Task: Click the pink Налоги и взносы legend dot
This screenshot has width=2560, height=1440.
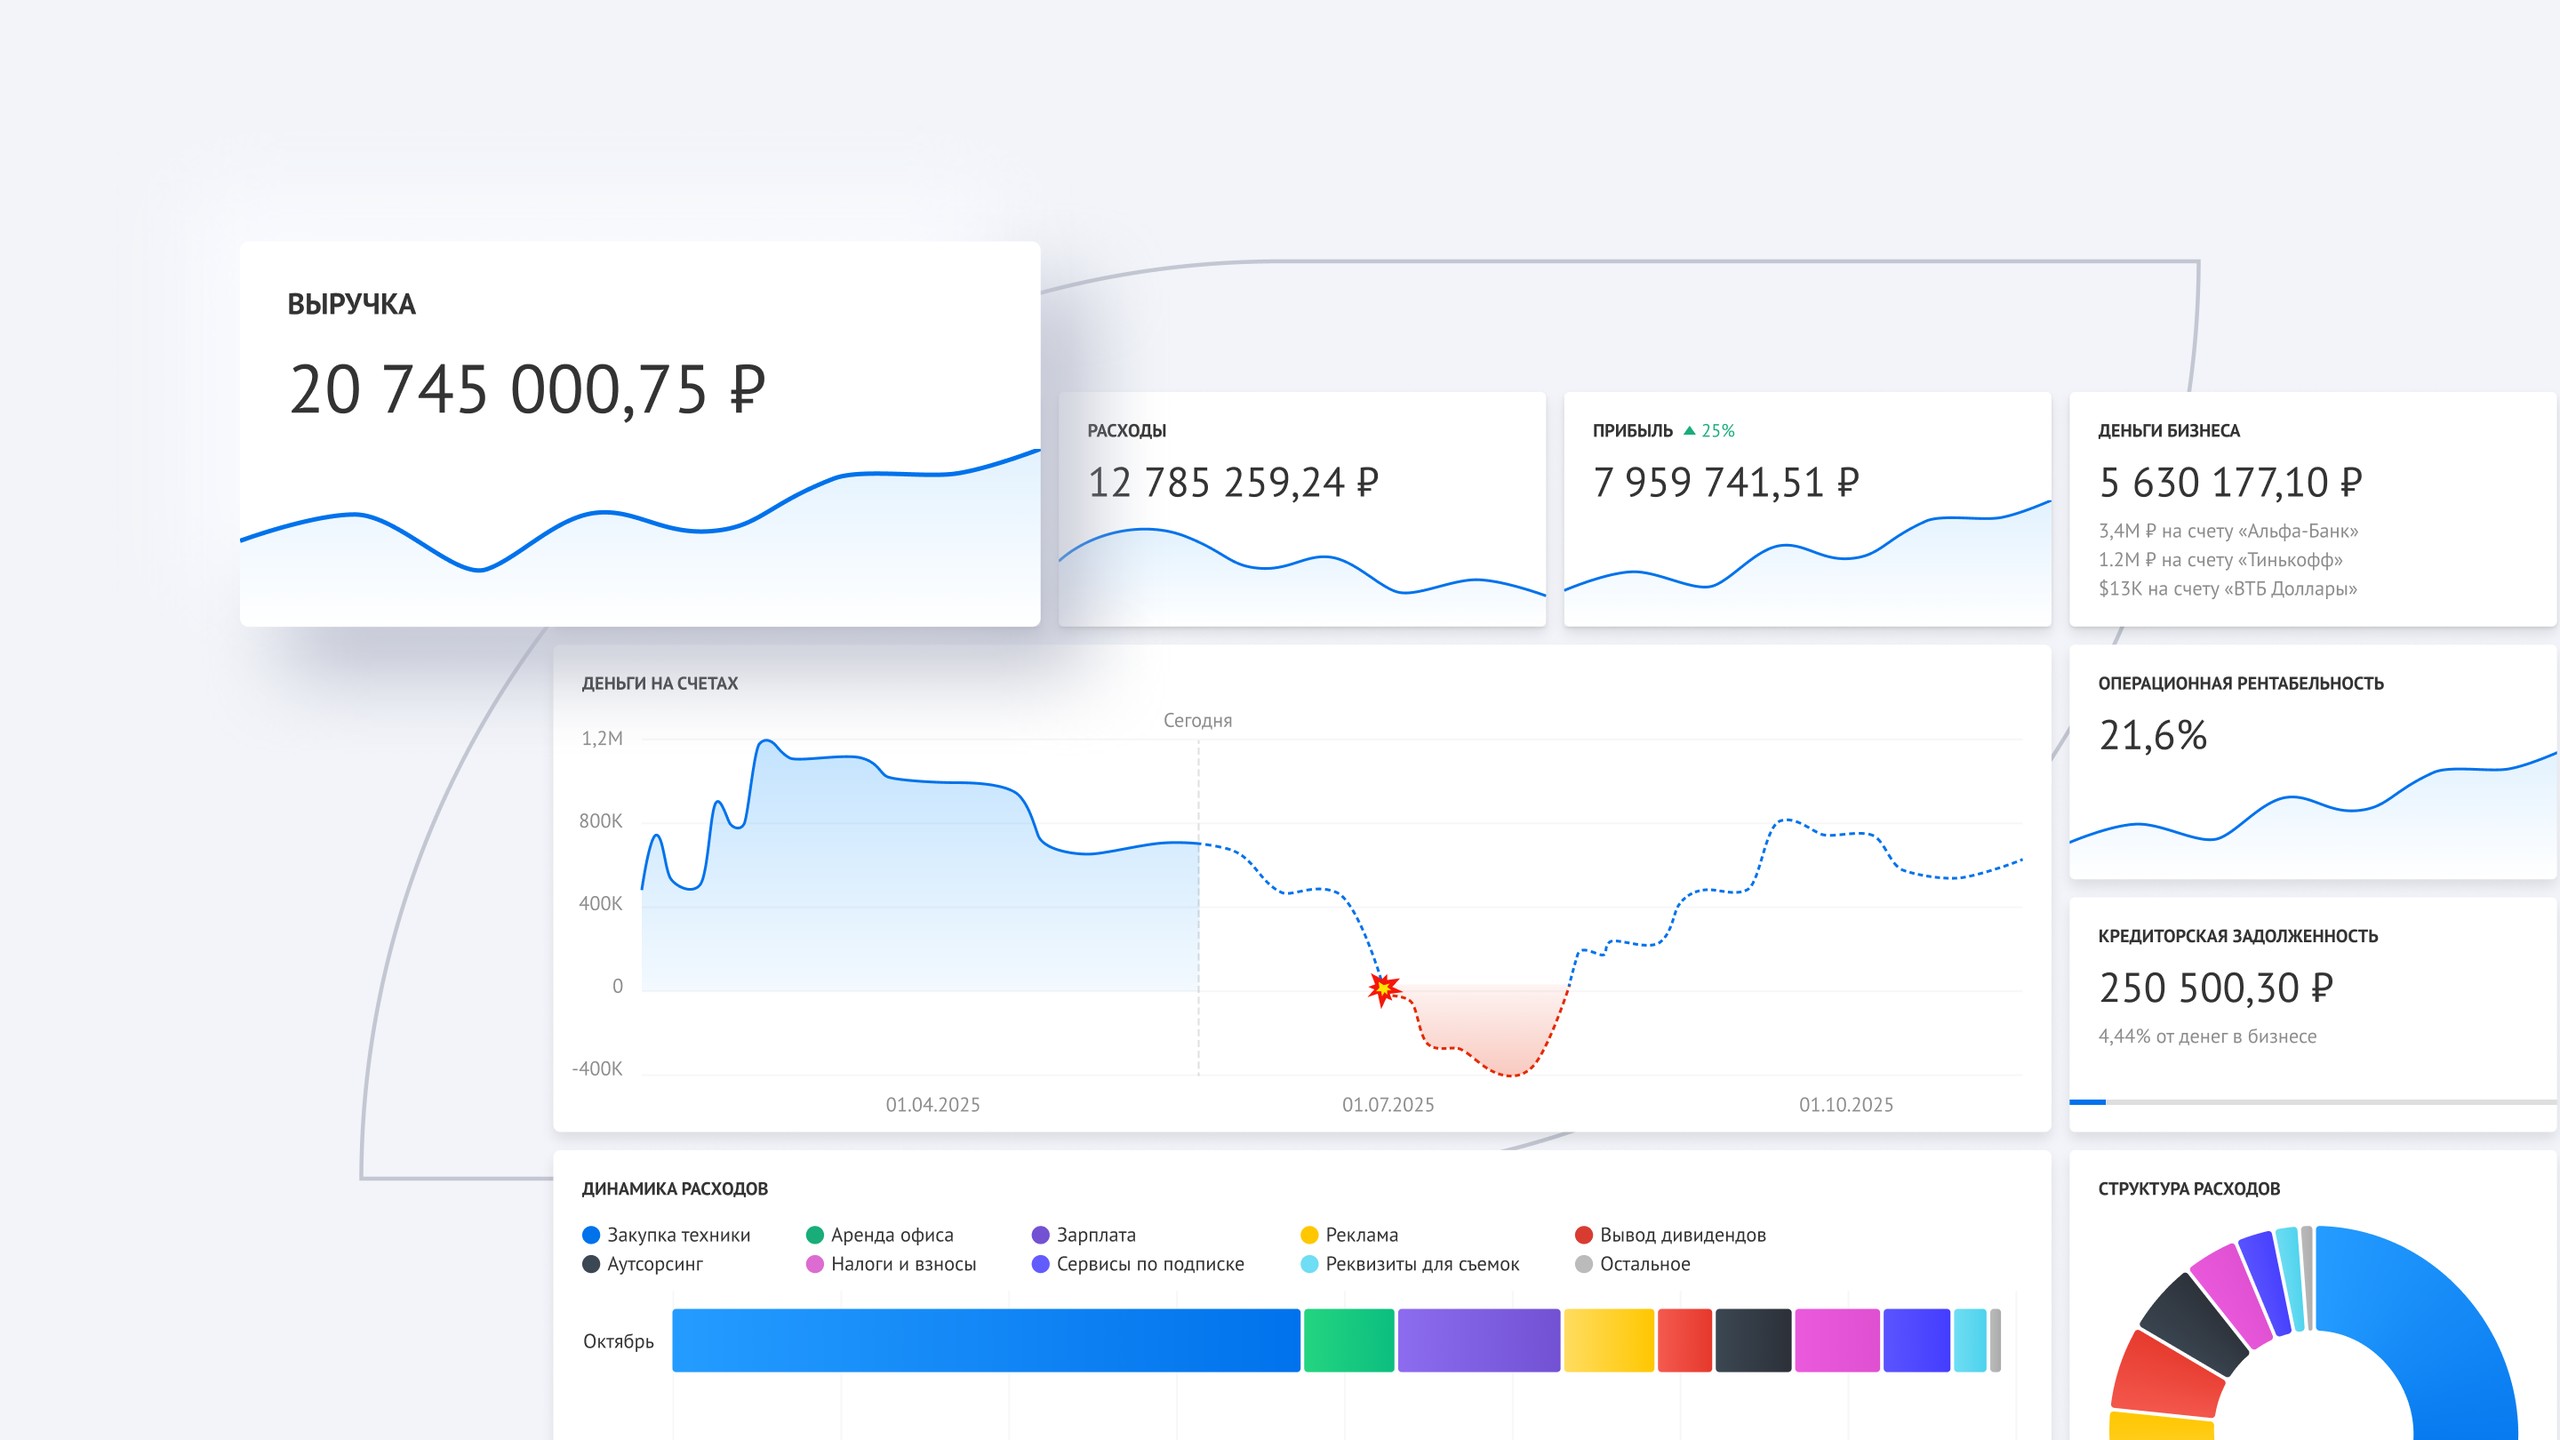Action: coord(815,1264)
